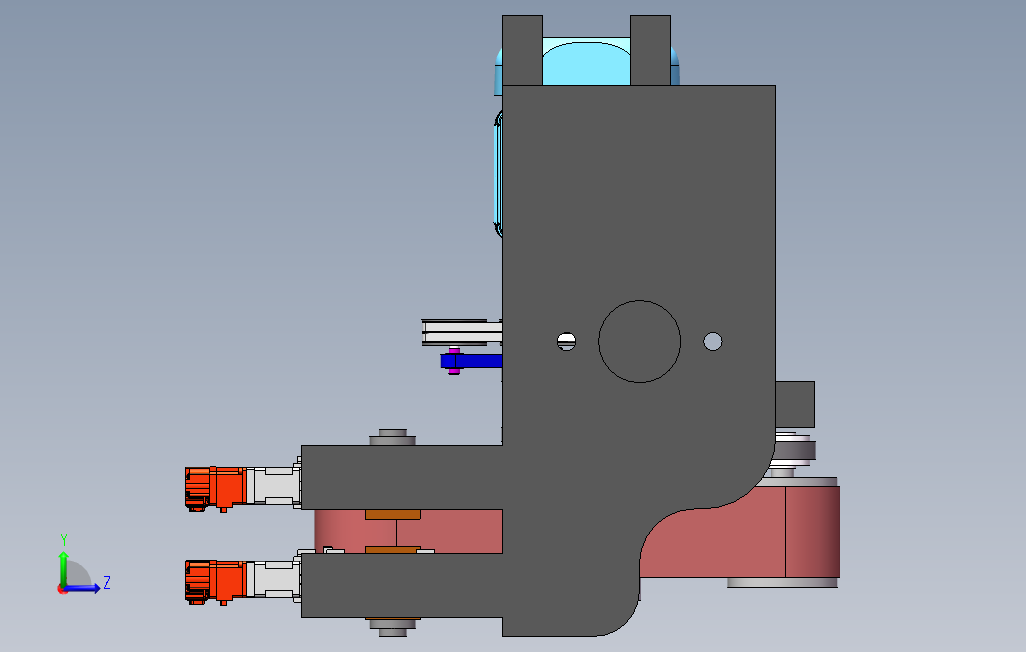Select the cyan motor housing at the top
1026x652 pixels.
586,63
